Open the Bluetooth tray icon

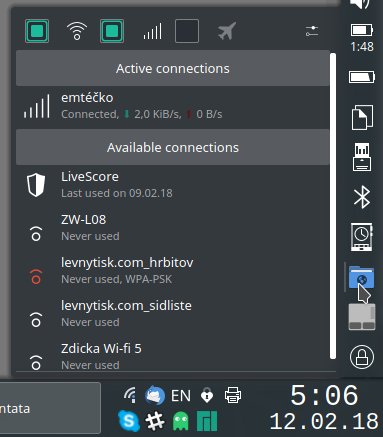[362, 197]
